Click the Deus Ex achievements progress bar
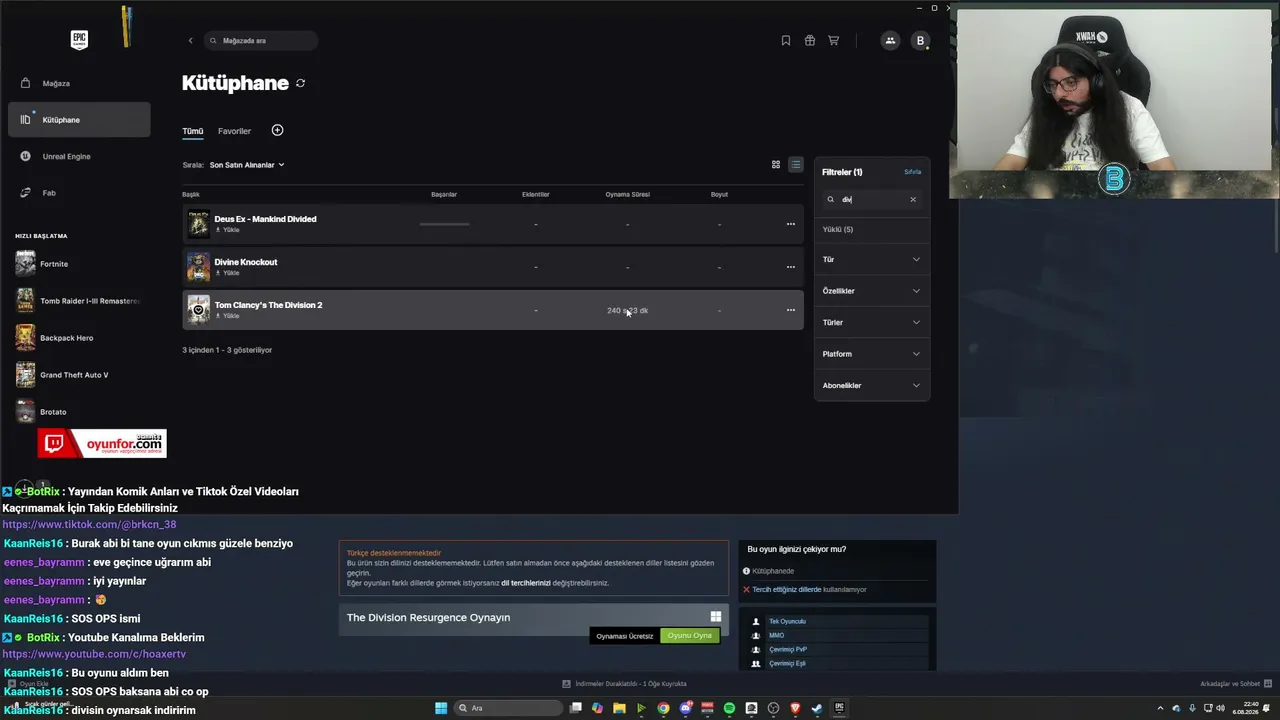The height and width of the screenshot is (720, 1280). 444,224
